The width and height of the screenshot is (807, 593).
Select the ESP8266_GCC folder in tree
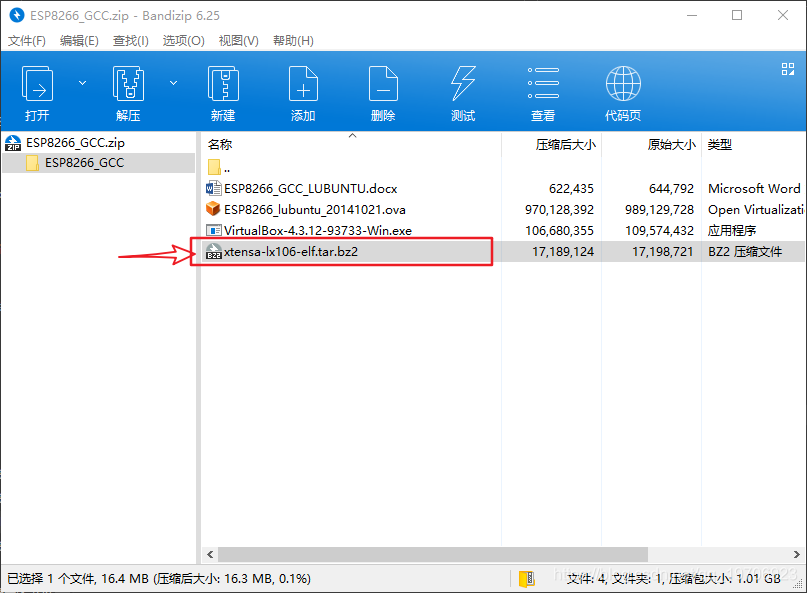[x=84, y=163]
